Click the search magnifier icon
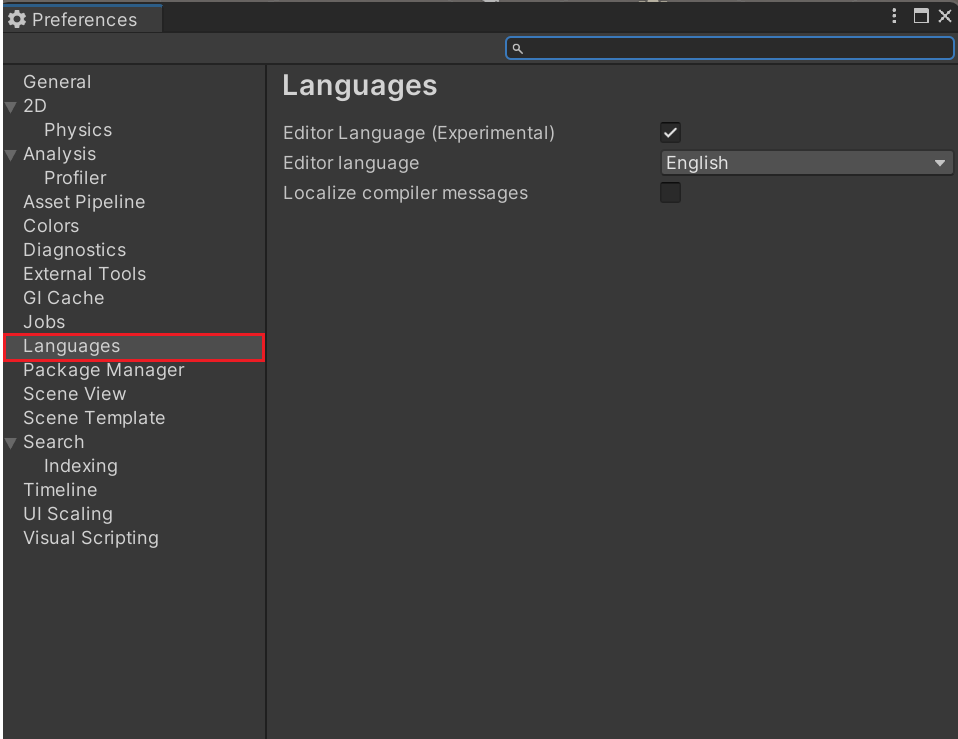The image size is (958, 739). (517, 48)
